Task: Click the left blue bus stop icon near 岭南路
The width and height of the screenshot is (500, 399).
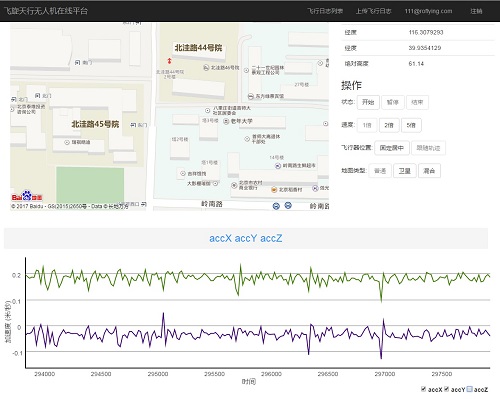Action: pyautogui.click(x=276, y=206)
